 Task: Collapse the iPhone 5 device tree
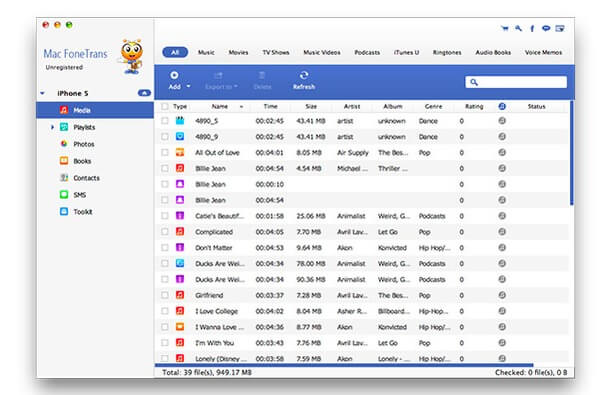point(42,93)
